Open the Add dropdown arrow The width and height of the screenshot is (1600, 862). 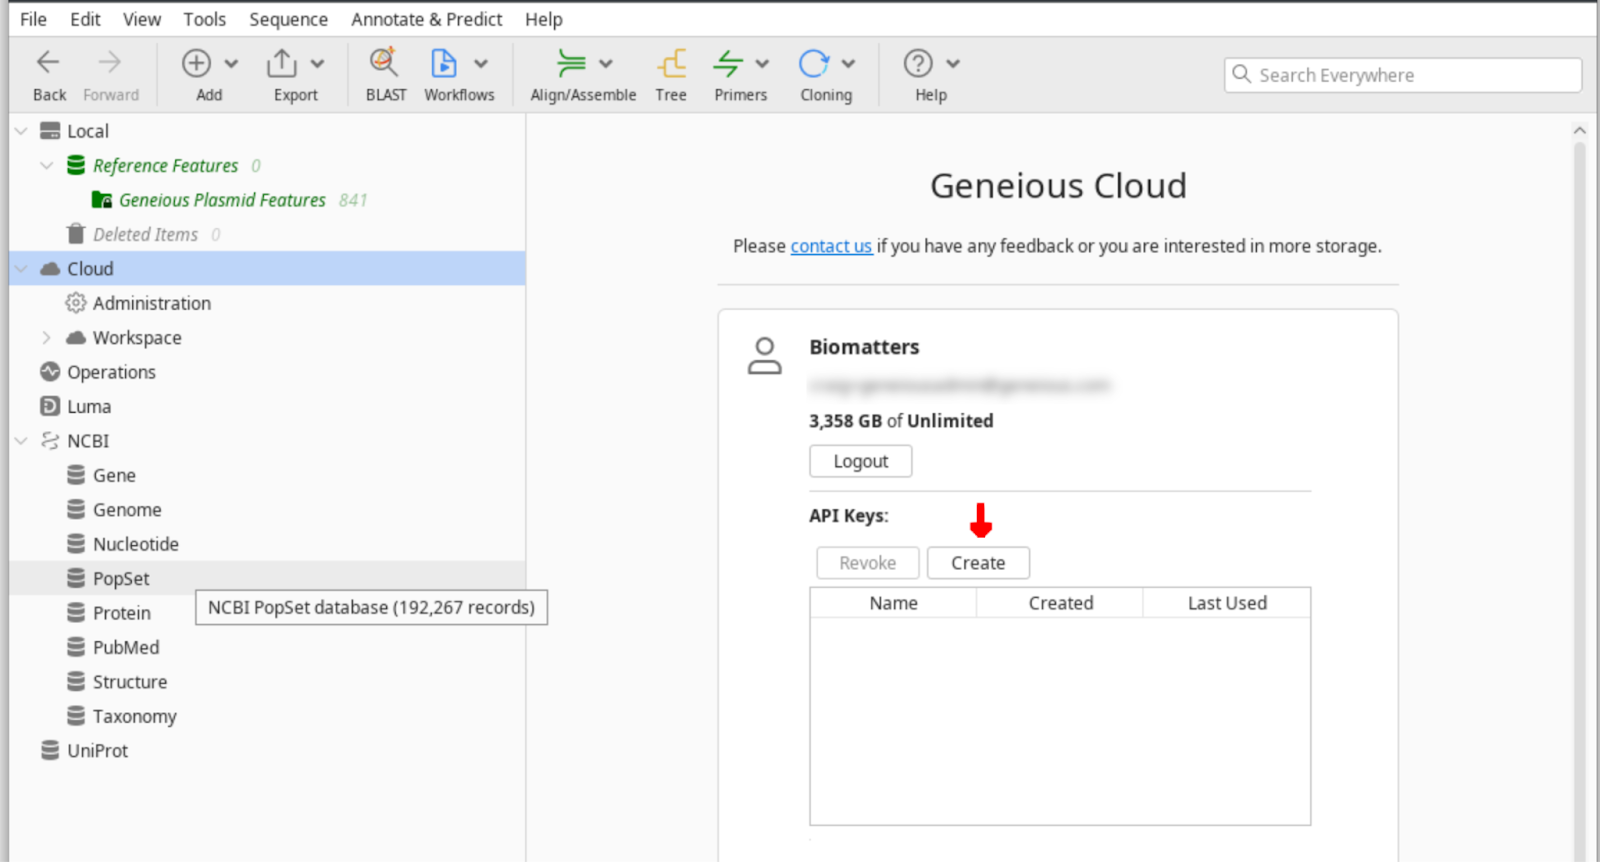coord(232,64)
